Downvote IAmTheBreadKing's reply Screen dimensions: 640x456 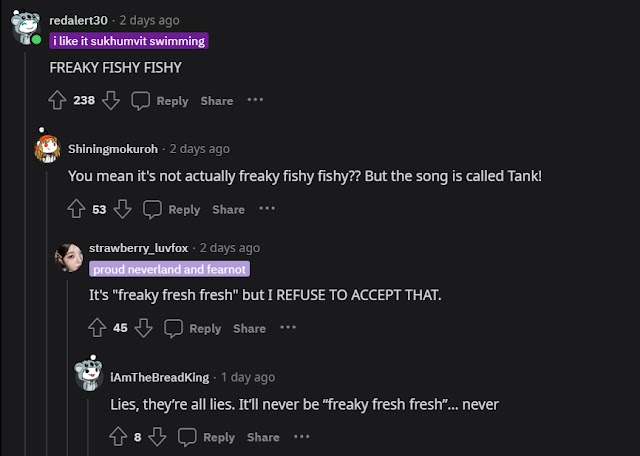(x=158, y=437)
